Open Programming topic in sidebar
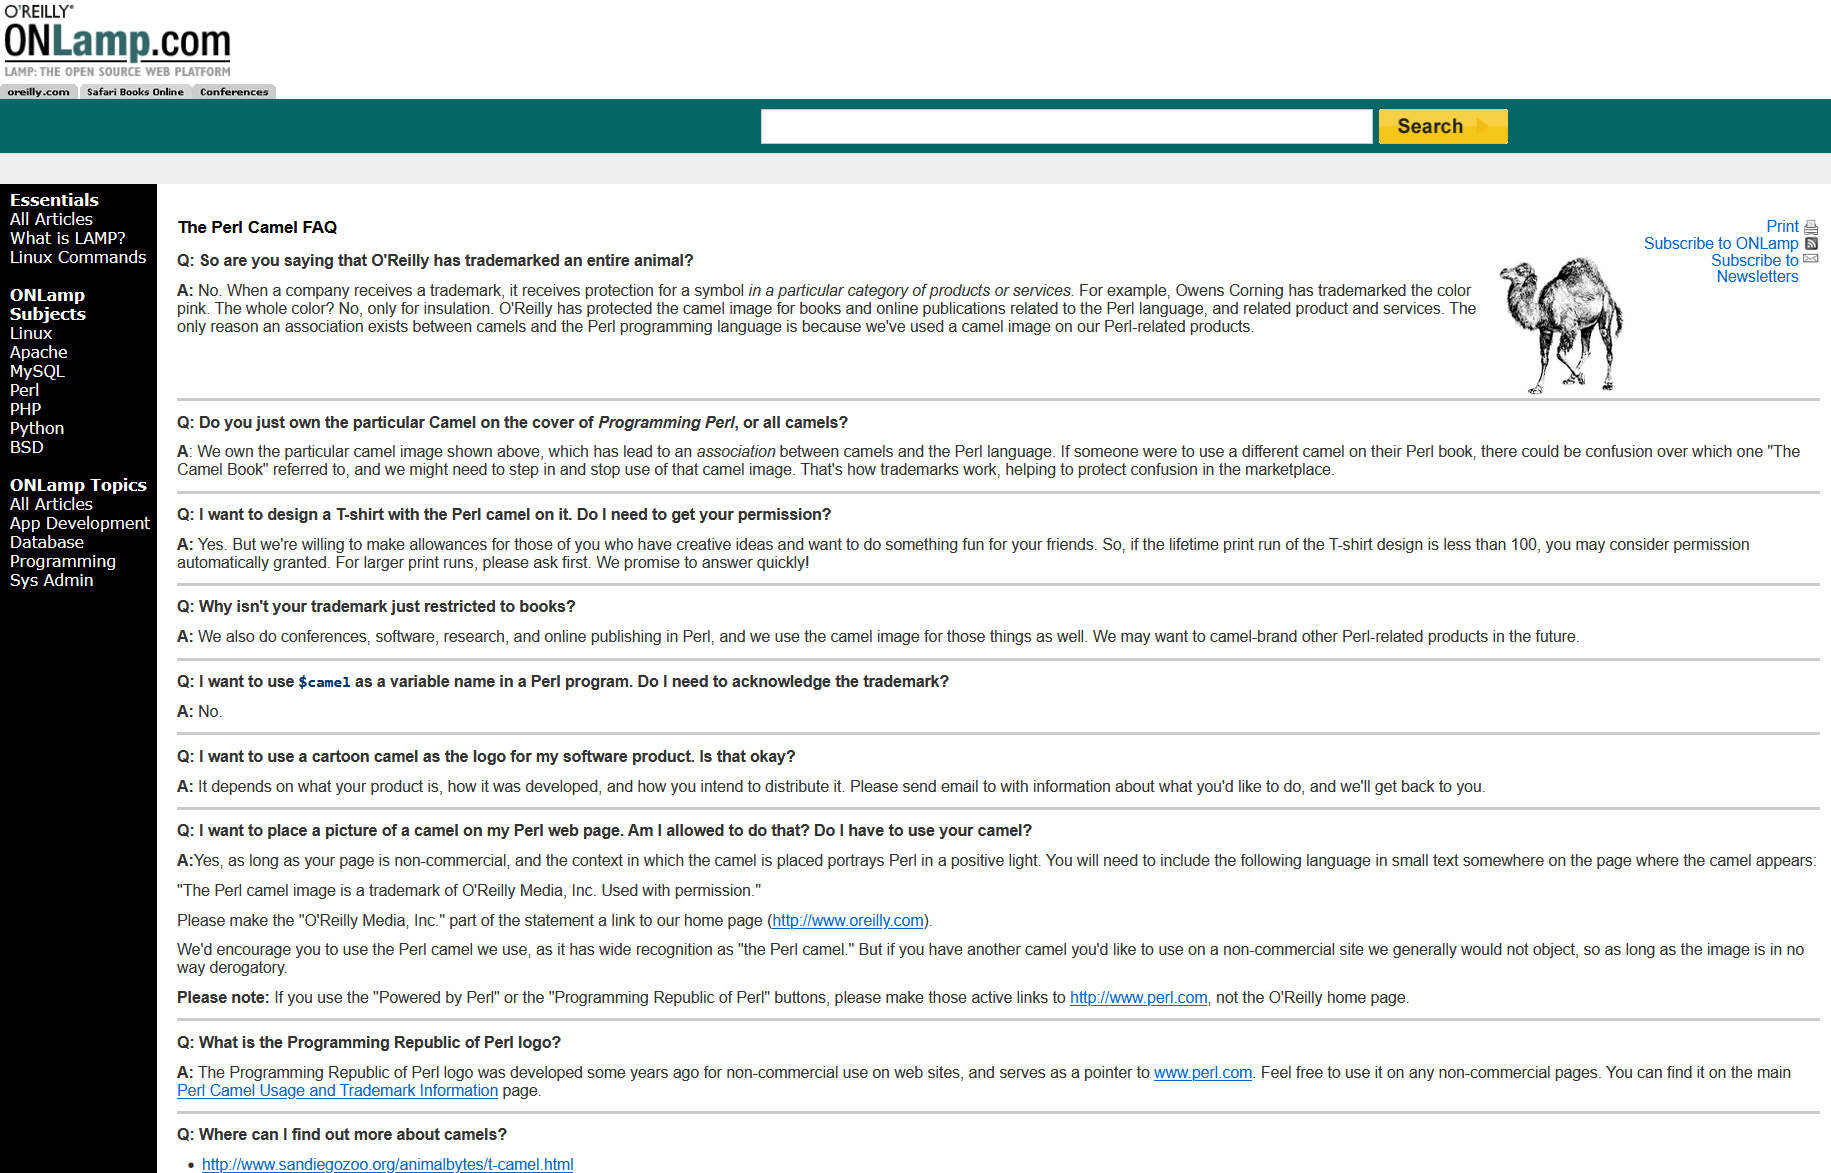1831x1173 pixels. click(x=63, y=561)
